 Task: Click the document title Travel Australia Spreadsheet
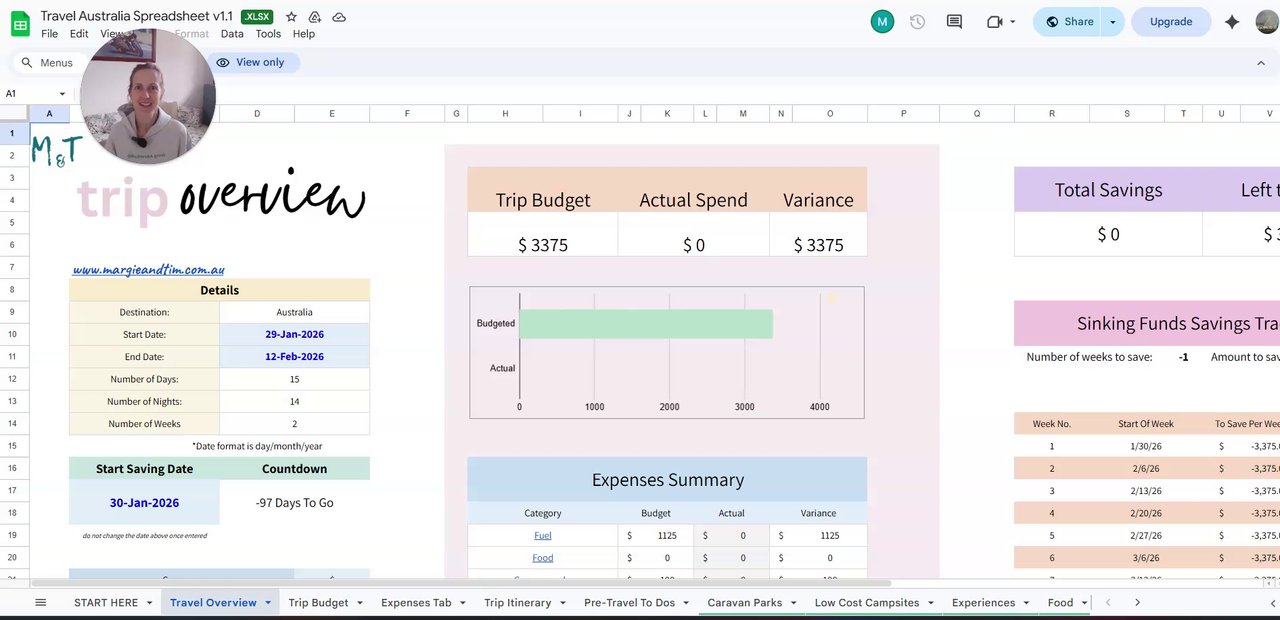136,16
